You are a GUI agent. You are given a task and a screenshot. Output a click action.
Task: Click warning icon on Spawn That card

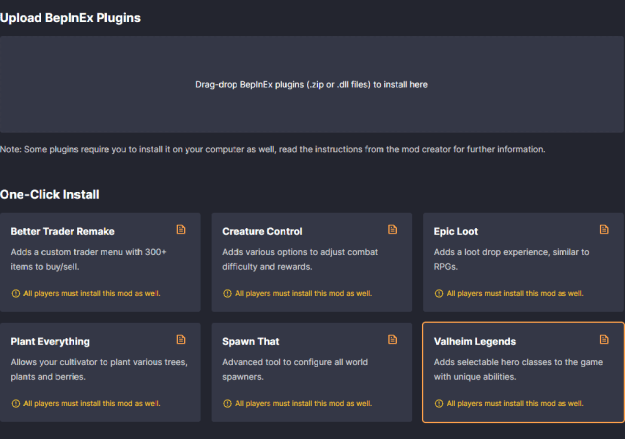pyautogui.click(x=227, y=403)
